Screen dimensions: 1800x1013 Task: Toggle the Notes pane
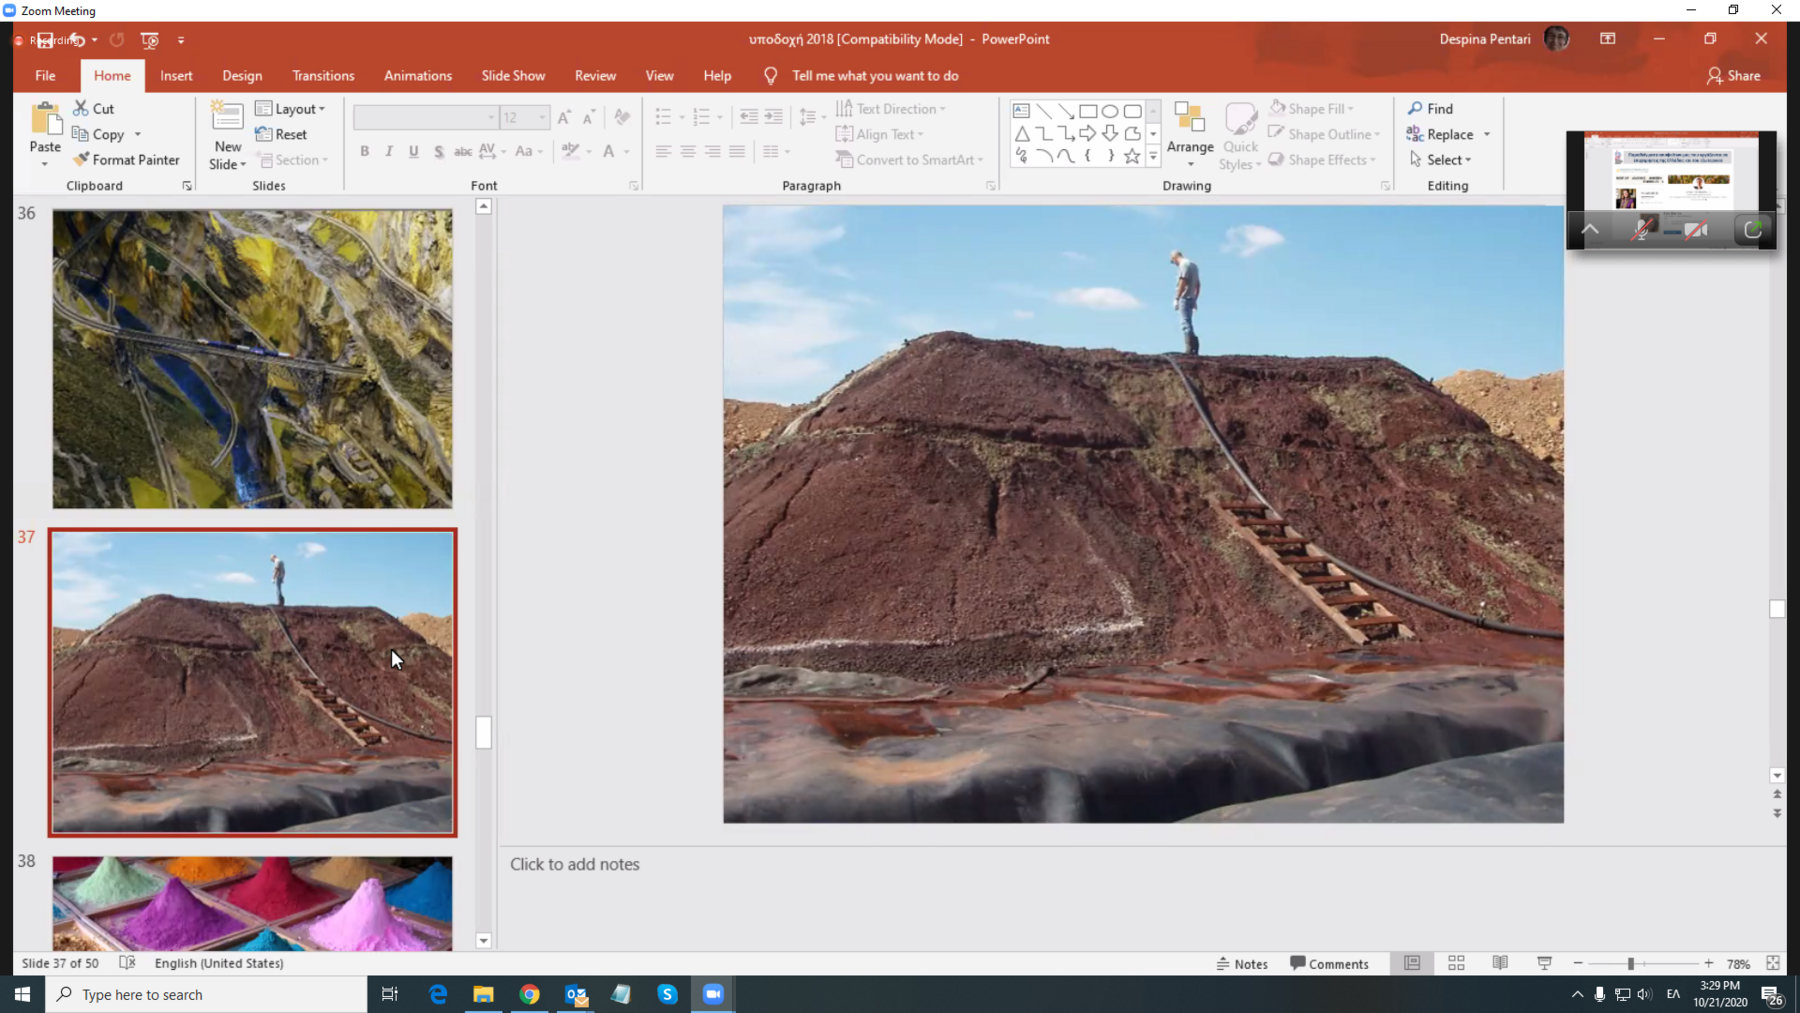click(1242, 964)
